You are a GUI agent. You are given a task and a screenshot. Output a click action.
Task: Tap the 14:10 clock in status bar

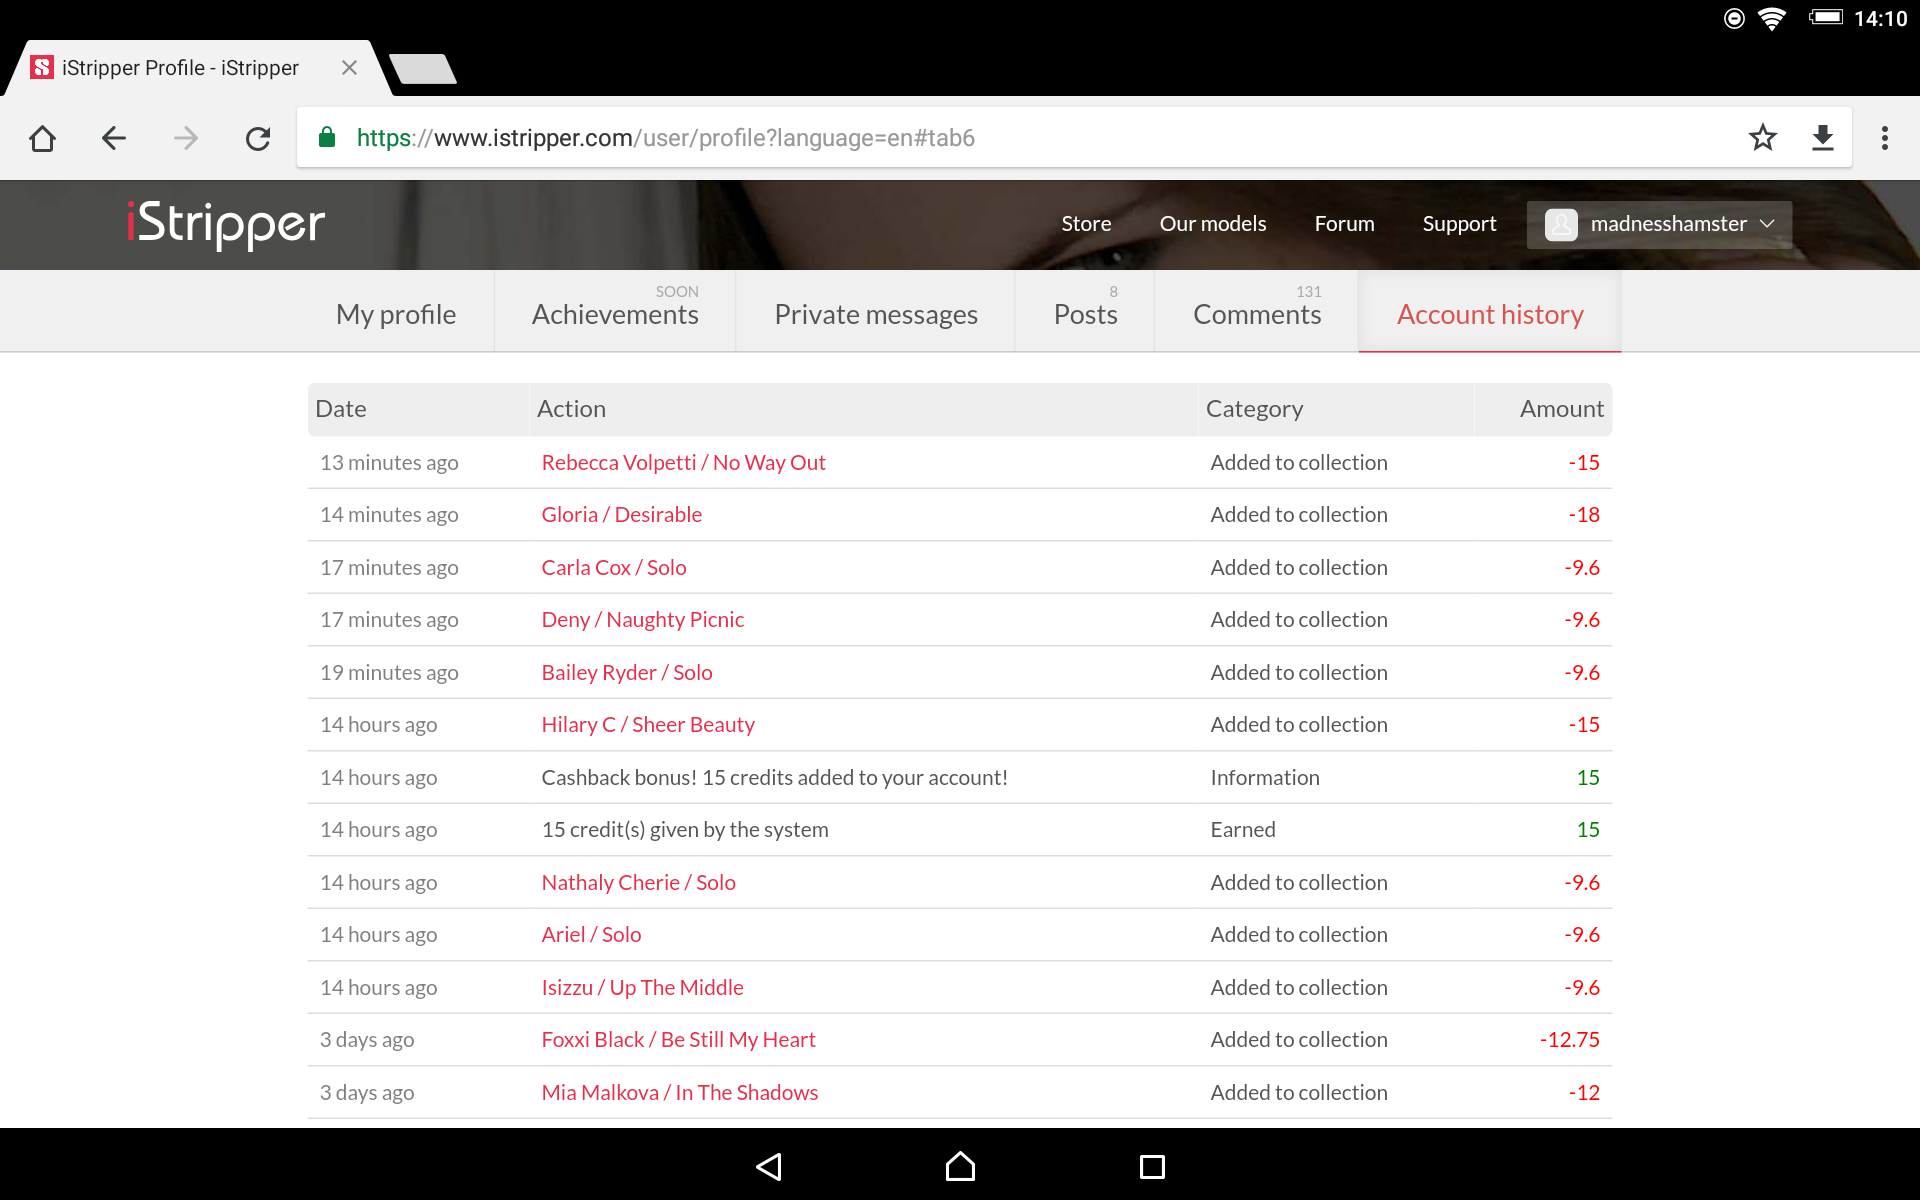click(x=1880, y=18)
